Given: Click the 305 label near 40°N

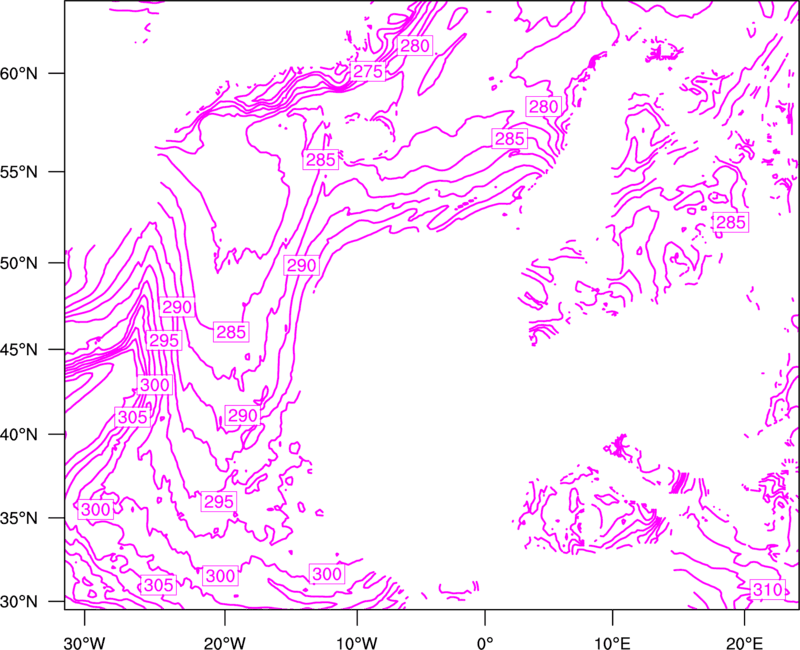Looking at the screenshot, I should [132, 417].
